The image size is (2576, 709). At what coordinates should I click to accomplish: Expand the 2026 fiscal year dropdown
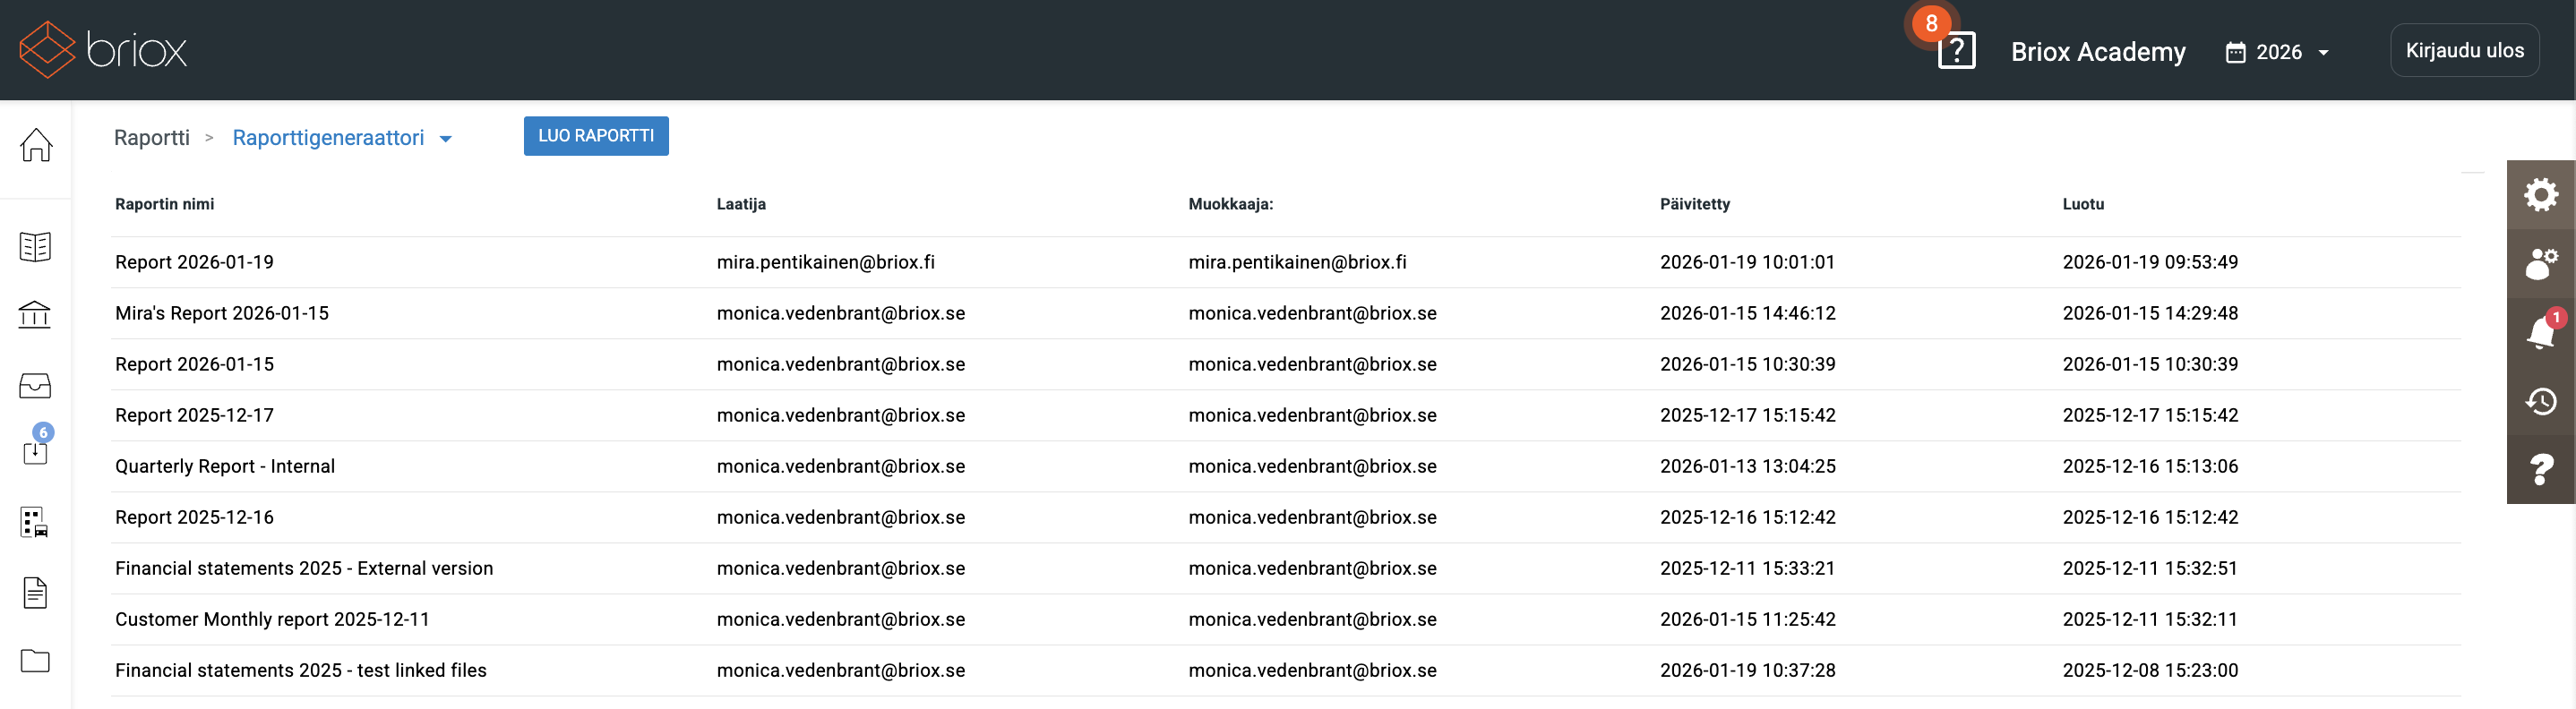(2278, 52)
